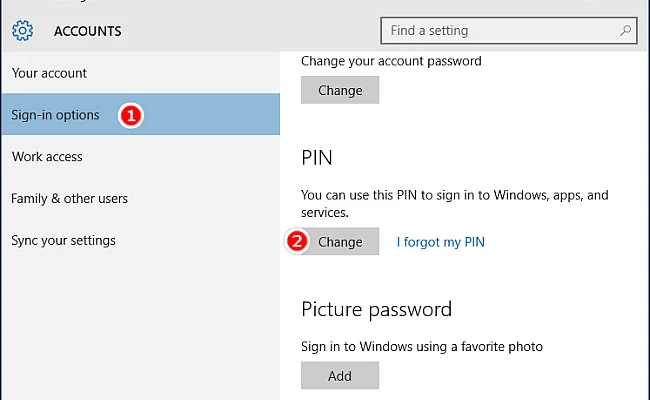Image resolution: width=650 pixels, height=400 pixels.
Task: Click the red number 2 marker
Action: 297,241
